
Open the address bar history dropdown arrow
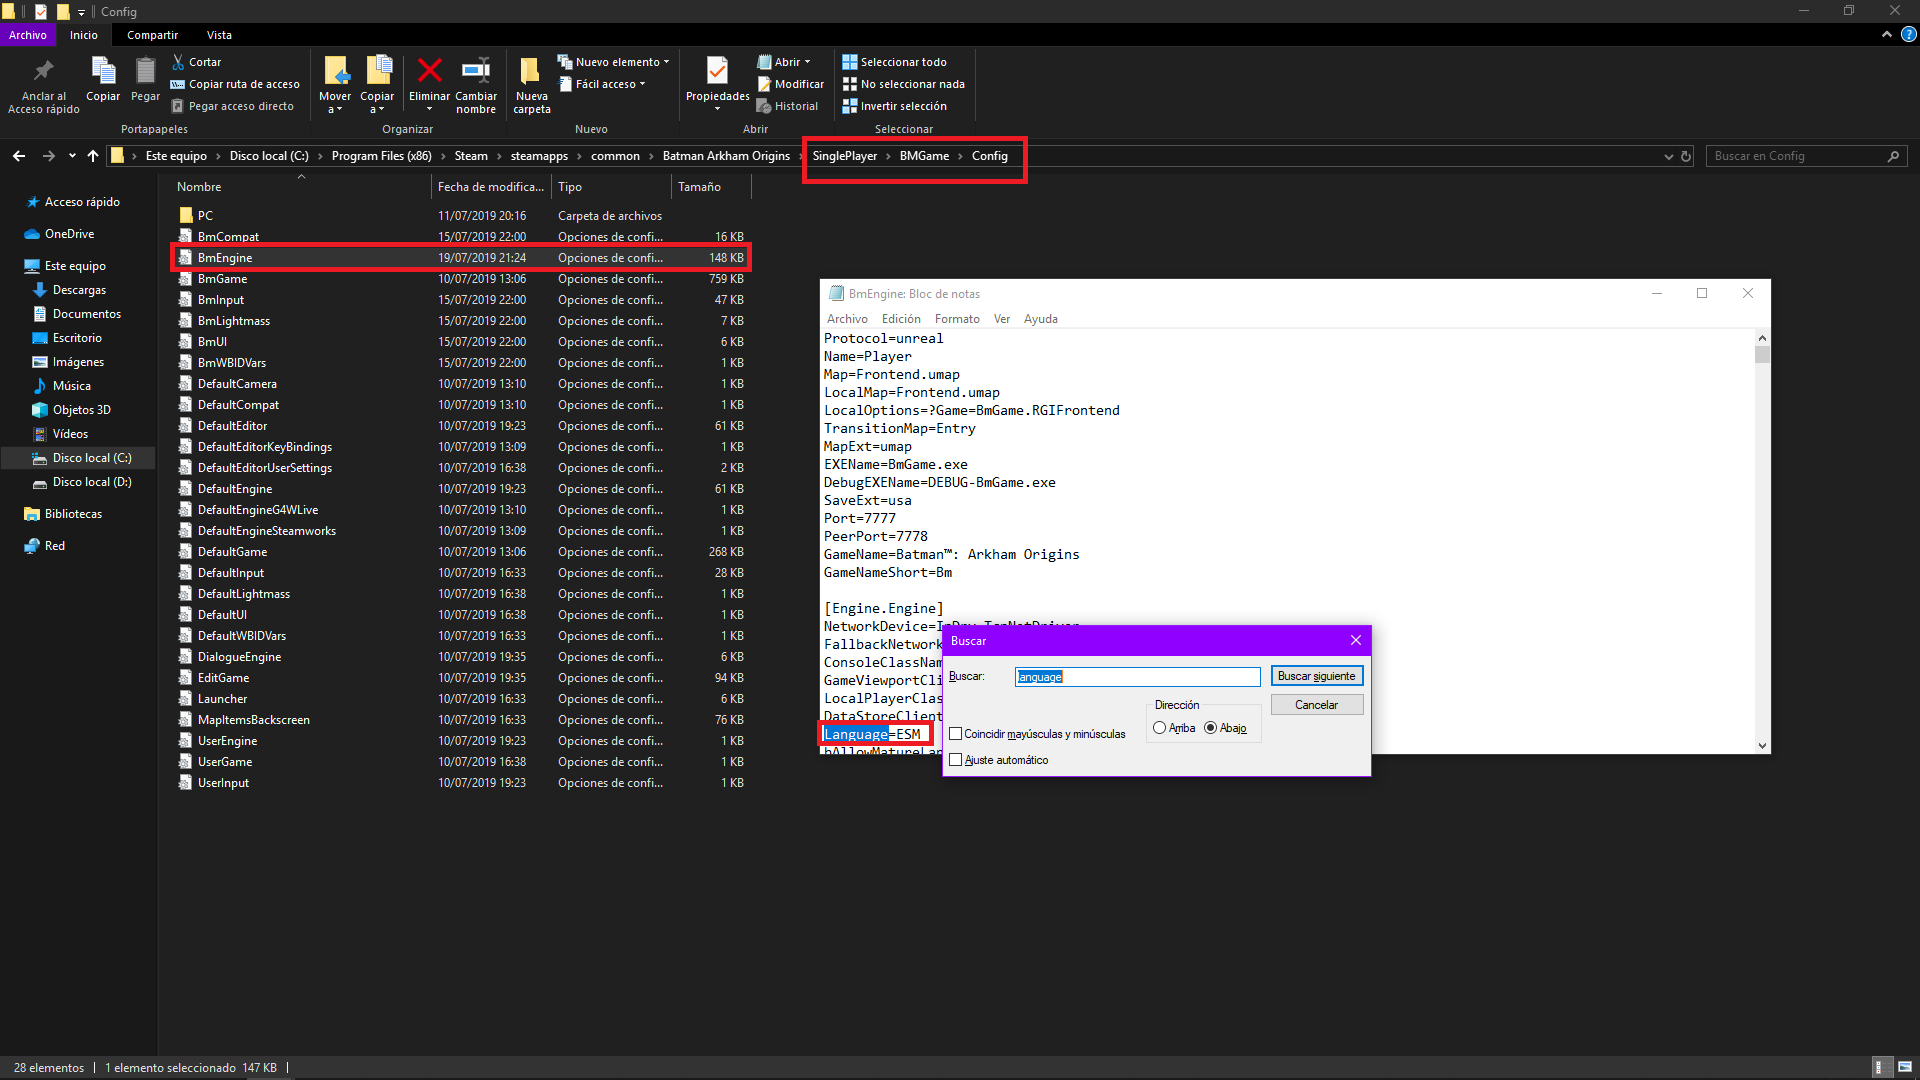pyautogui.click(x=1668, y=156)
